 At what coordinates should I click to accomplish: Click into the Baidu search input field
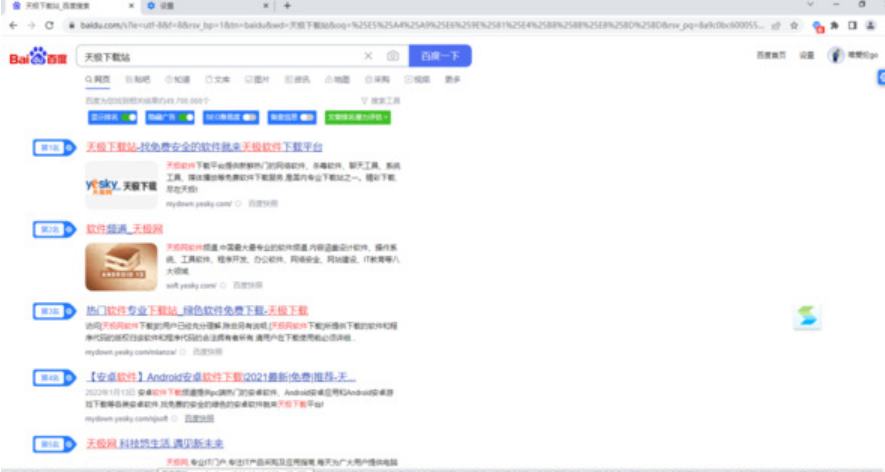[220, 56]
